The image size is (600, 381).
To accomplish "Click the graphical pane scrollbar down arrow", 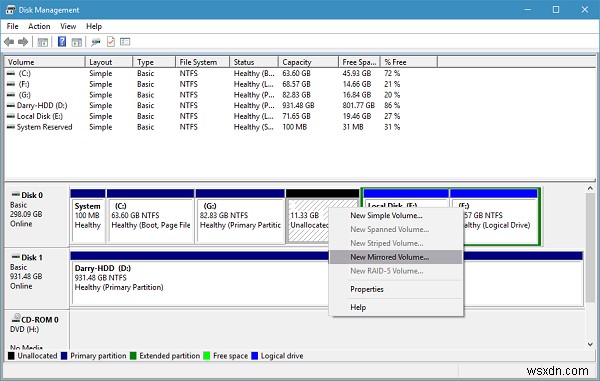I will [x=590, y=344].
